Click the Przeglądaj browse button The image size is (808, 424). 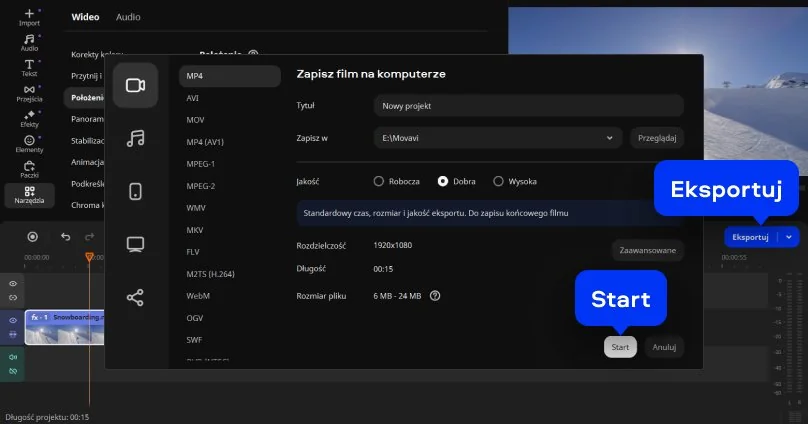(656, 138)
